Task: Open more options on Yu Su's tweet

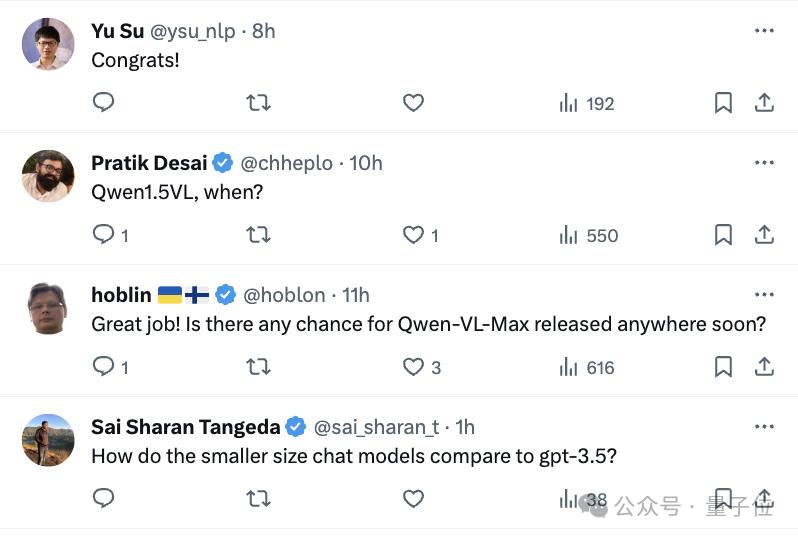Action: pyautogui.click(x=764, y=31)
